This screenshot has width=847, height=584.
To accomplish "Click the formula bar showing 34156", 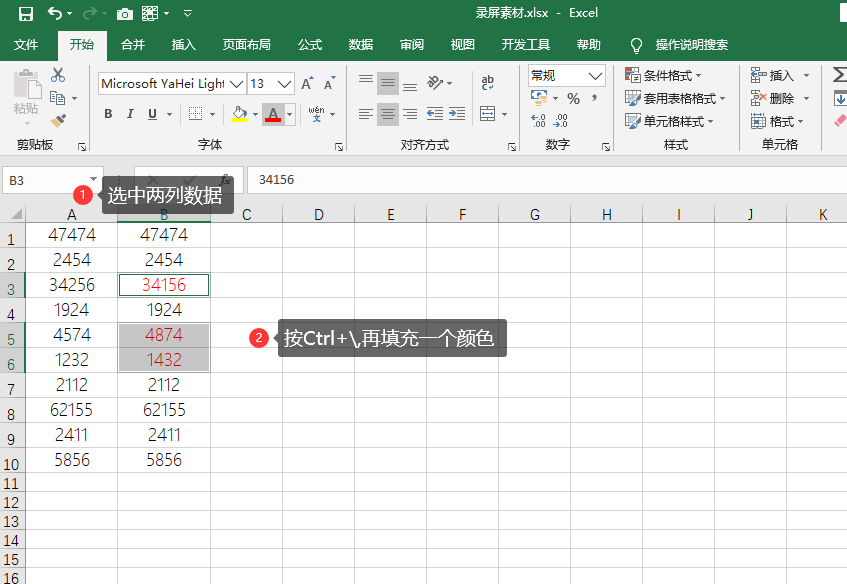I will pos(547,180).
